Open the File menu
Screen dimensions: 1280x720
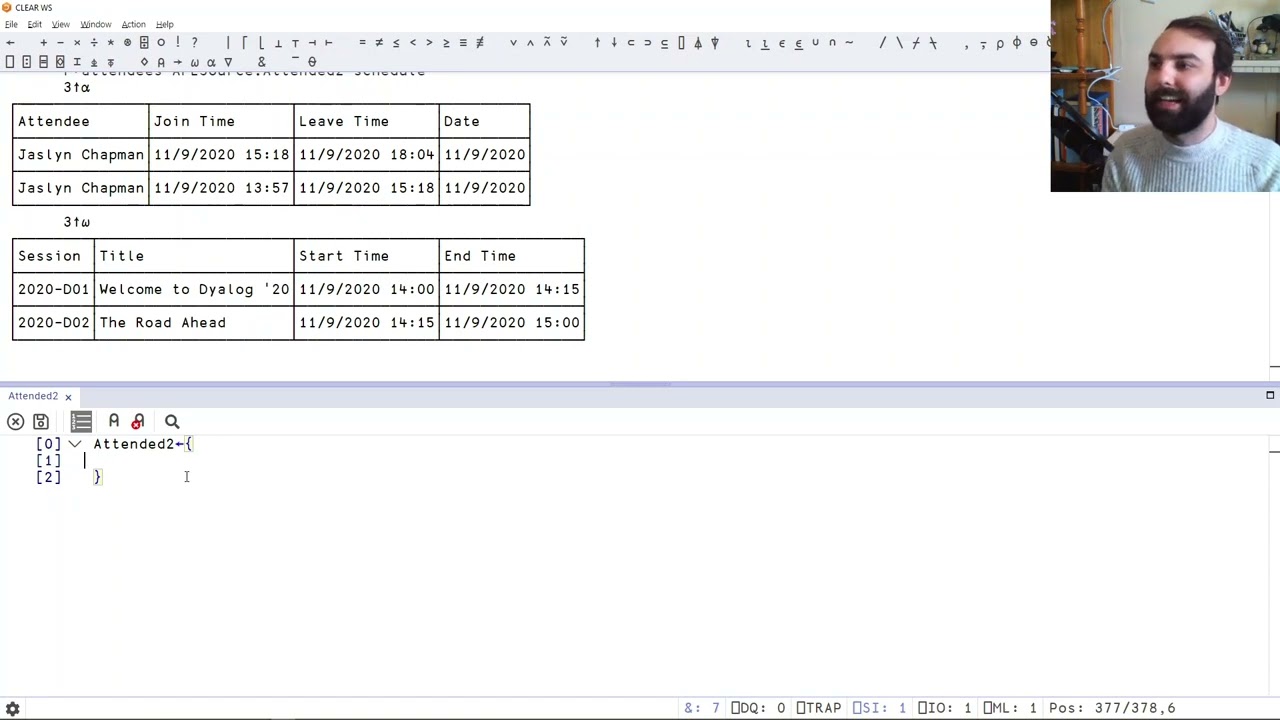click(11, 24)
